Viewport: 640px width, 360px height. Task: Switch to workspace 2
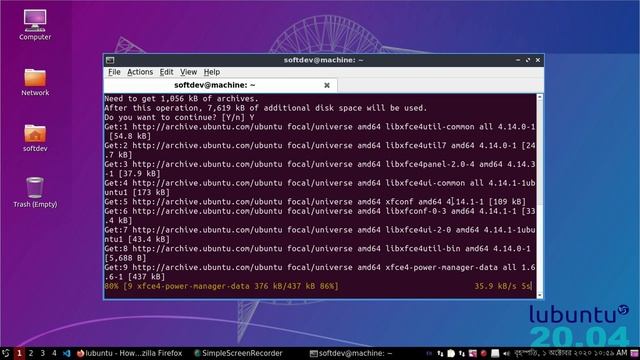(x=31, y=353)
